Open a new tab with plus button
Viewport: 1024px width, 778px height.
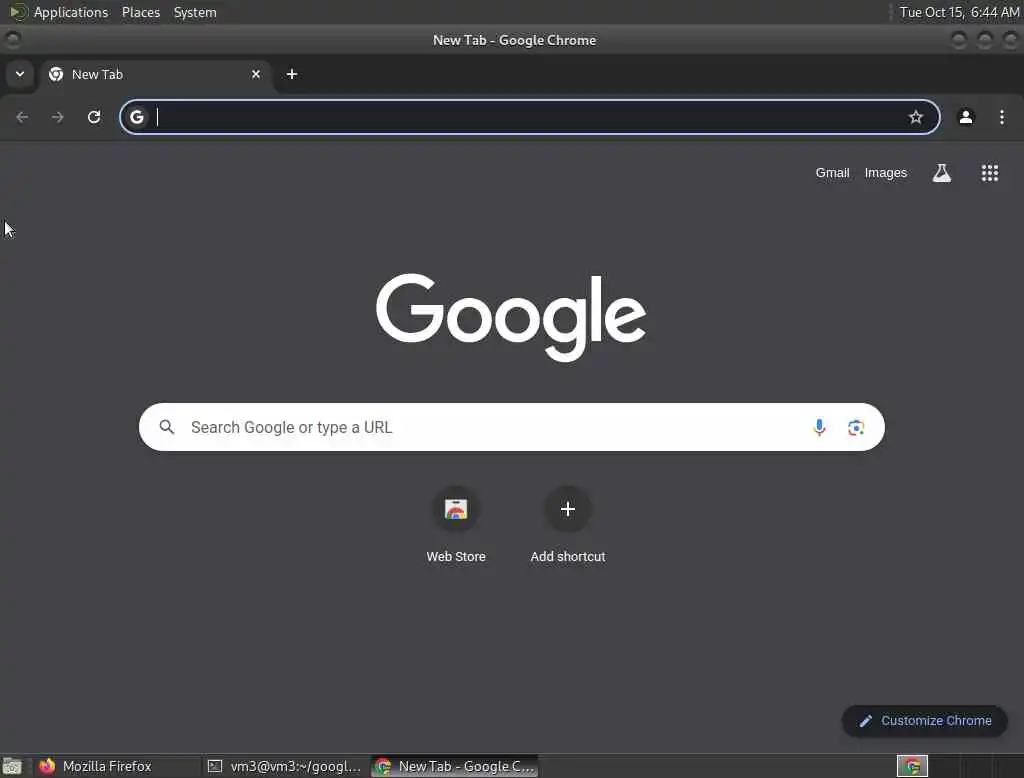pos(292,74)
